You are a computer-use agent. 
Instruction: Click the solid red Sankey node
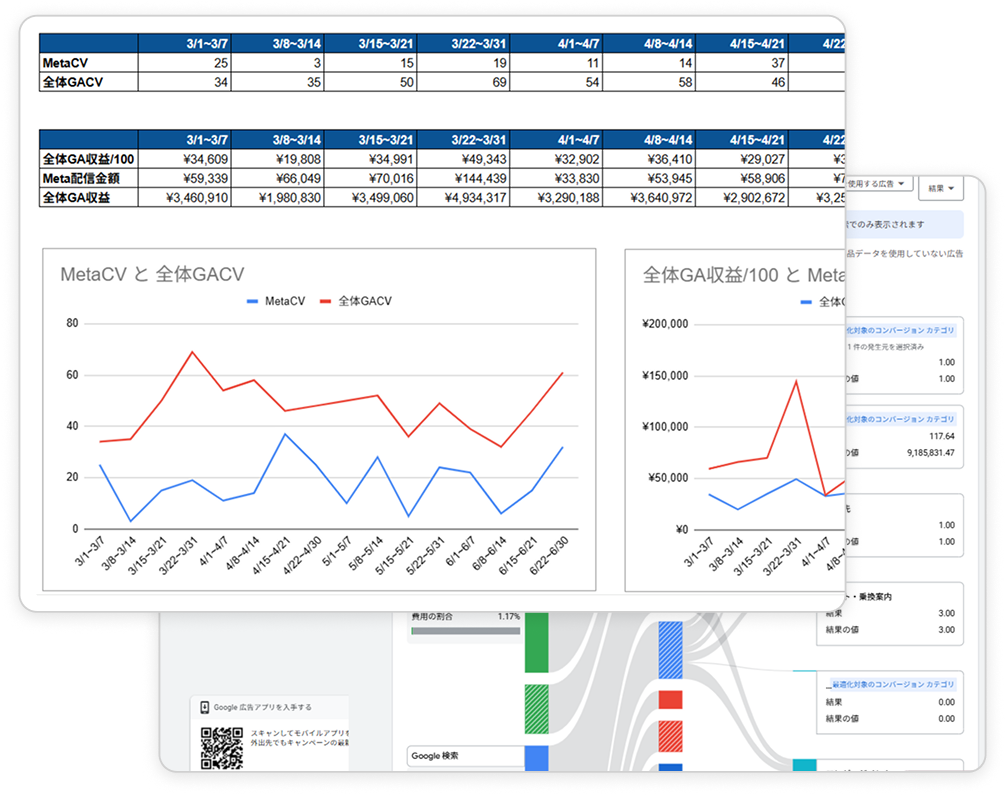click(x=670, y=699)
